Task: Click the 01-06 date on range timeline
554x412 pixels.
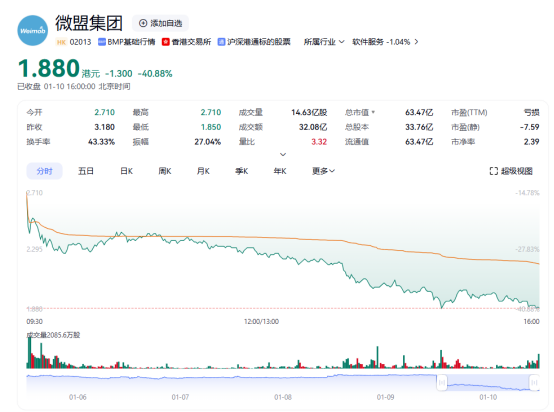Action: (x=78, y=397)
